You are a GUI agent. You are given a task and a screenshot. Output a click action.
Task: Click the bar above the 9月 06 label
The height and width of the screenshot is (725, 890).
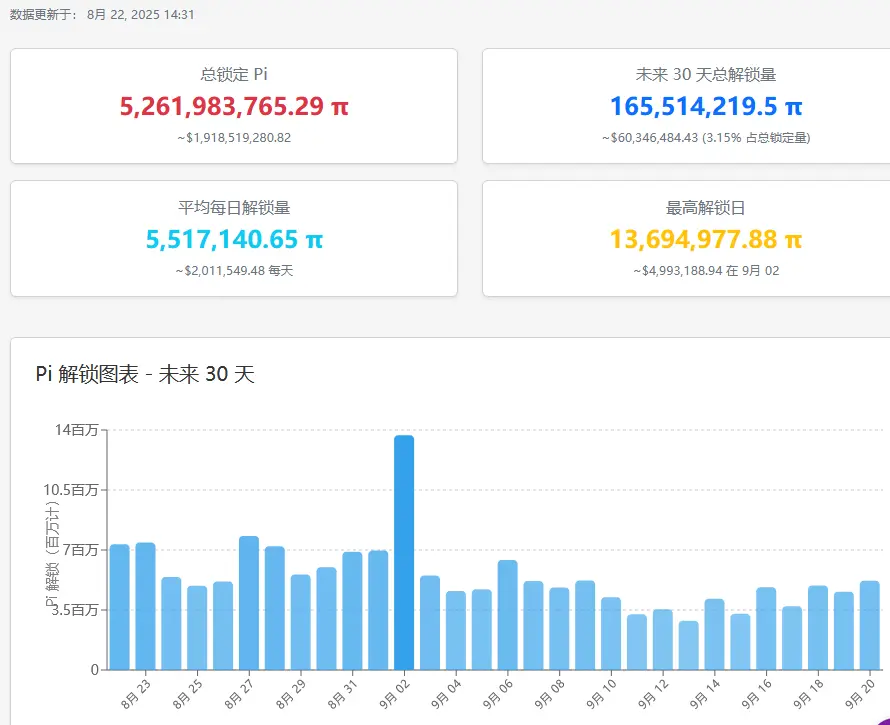pos(507,615)
